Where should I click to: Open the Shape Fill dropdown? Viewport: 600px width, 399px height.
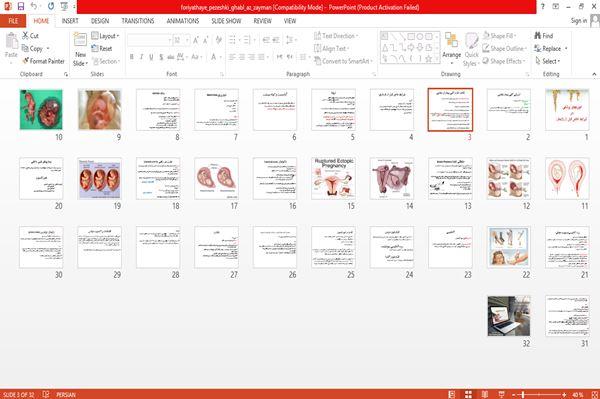[499, 36]
